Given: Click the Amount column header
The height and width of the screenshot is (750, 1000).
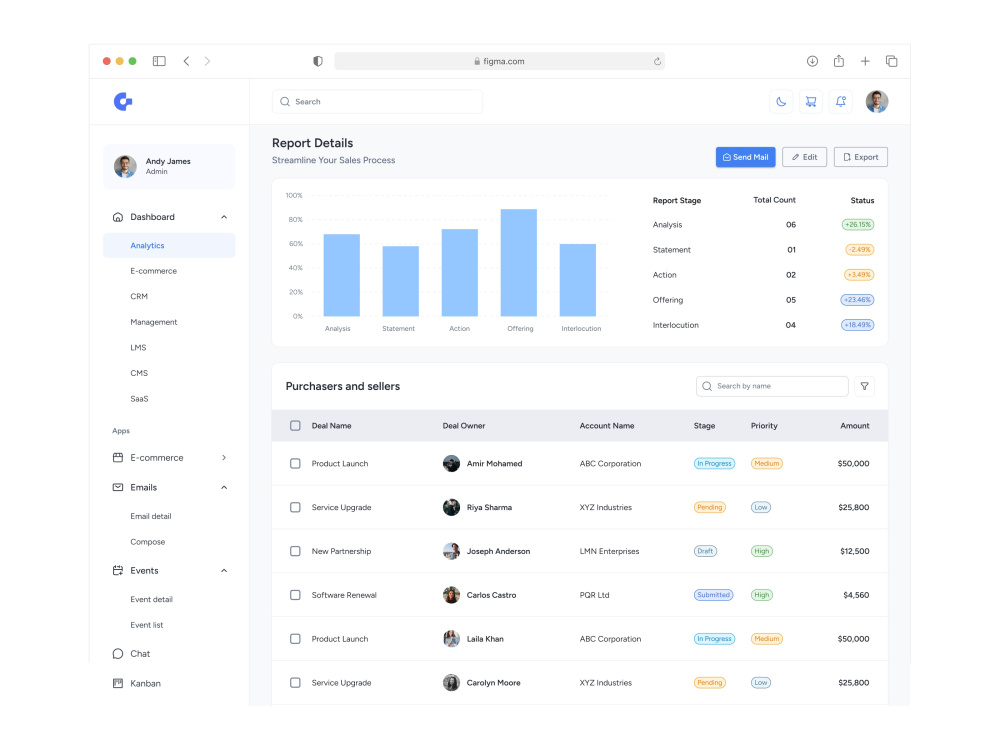Looking at the screenshot, I should pos(855,425).
